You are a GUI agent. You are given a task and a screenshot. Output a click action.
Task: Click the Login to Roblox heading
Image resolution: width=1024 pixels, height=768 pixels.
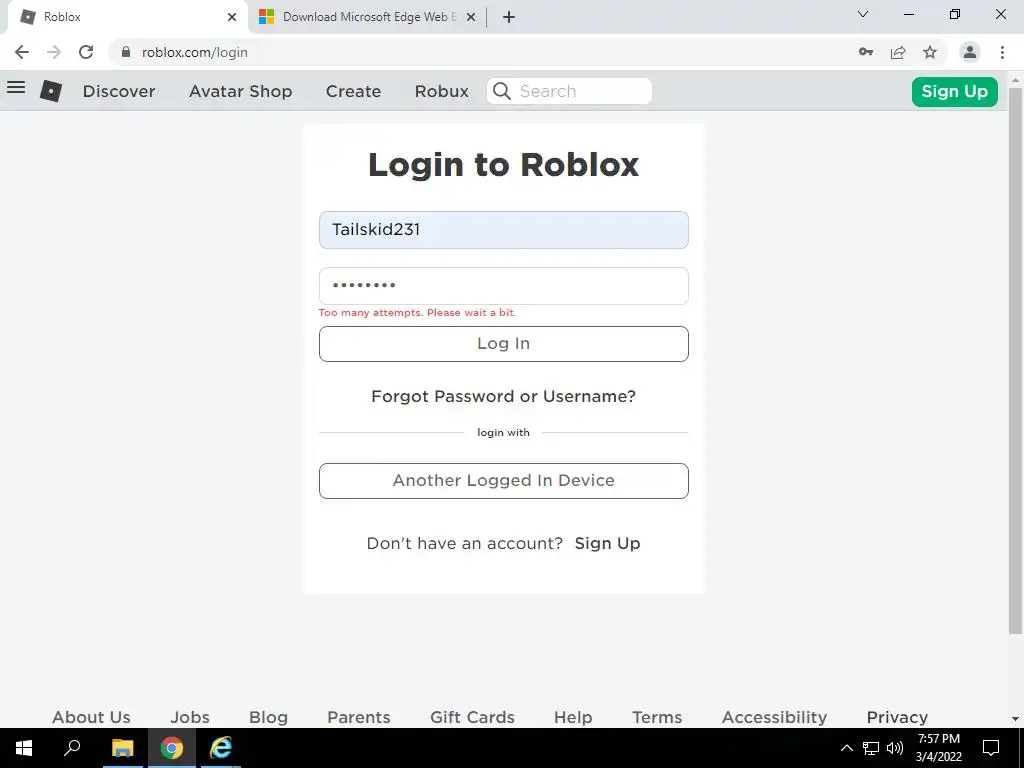tap(504, 165)
